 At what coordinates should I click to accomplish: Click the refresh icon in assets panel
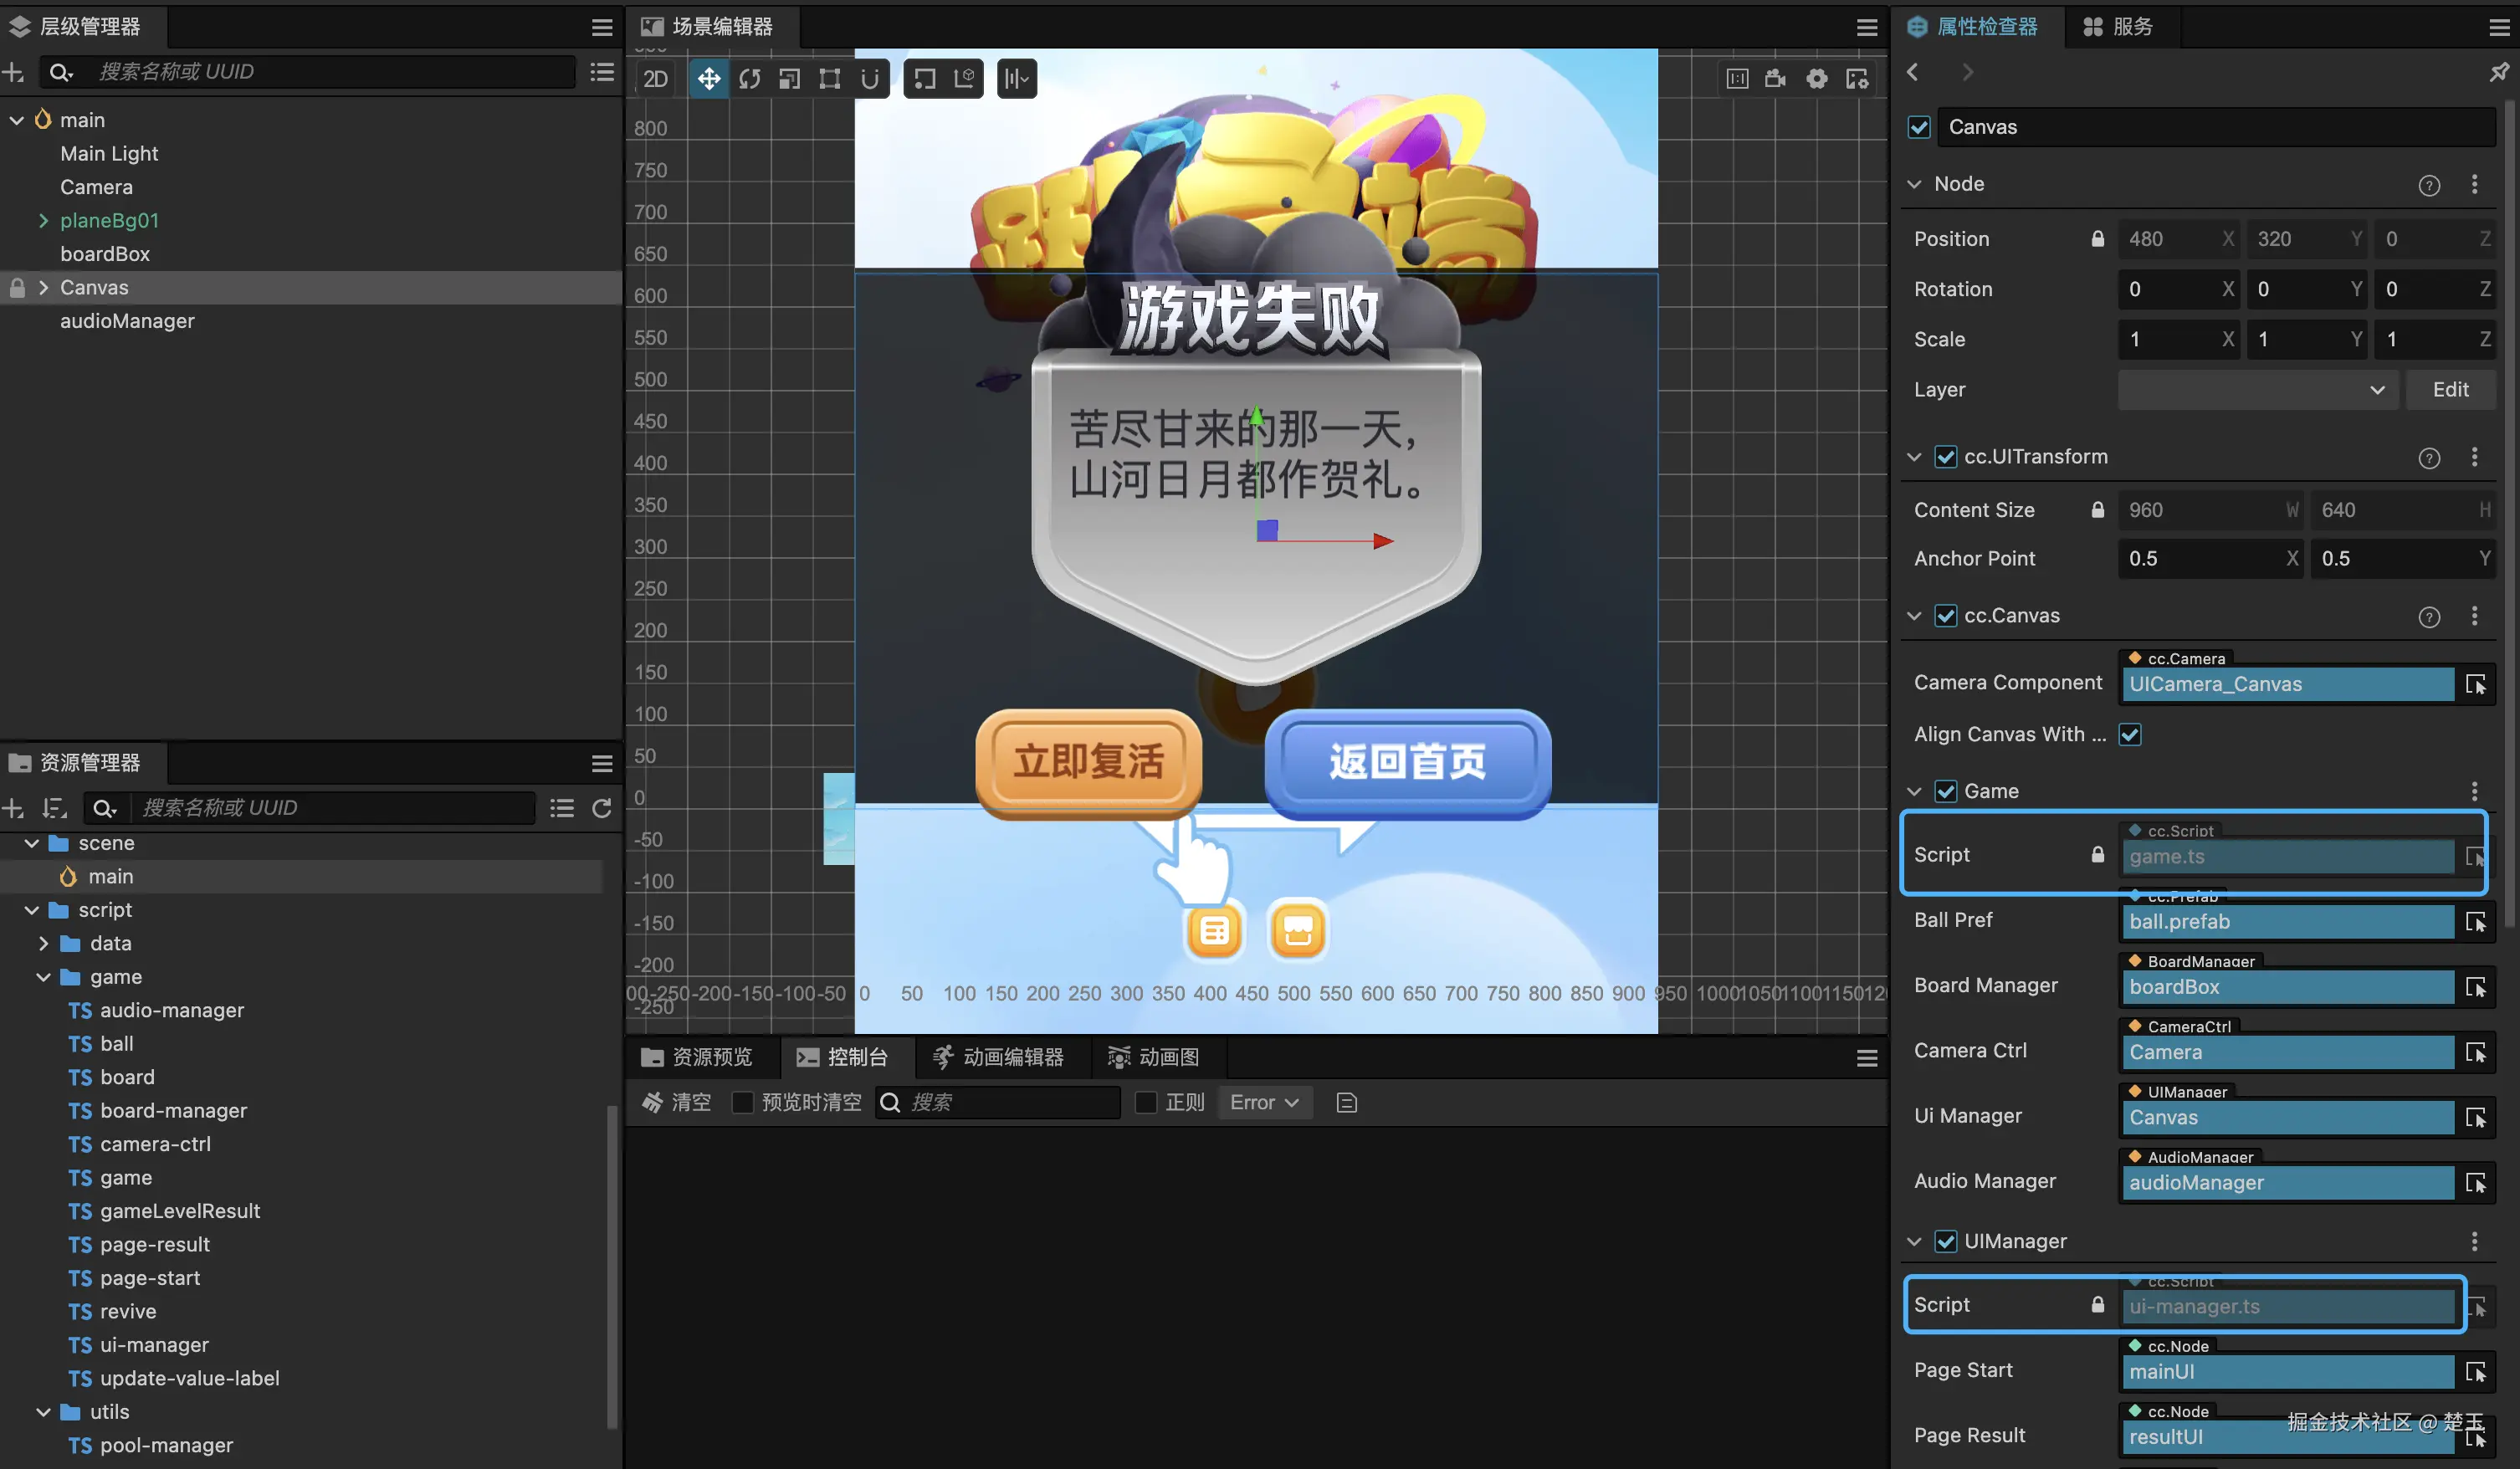pos(601,808)
